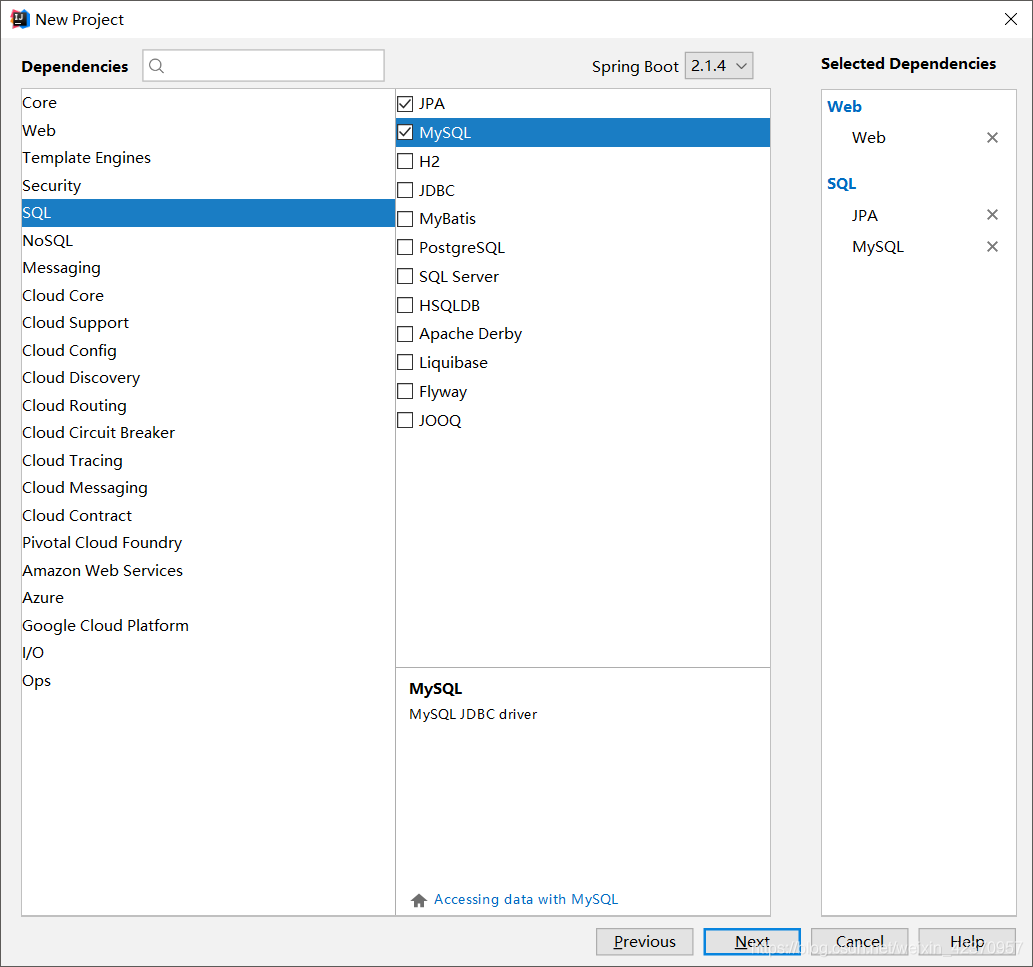The width and height of the screenshot is (1033, 967).
Task: Choose Google Cloud Platform category
Action: 208,626
